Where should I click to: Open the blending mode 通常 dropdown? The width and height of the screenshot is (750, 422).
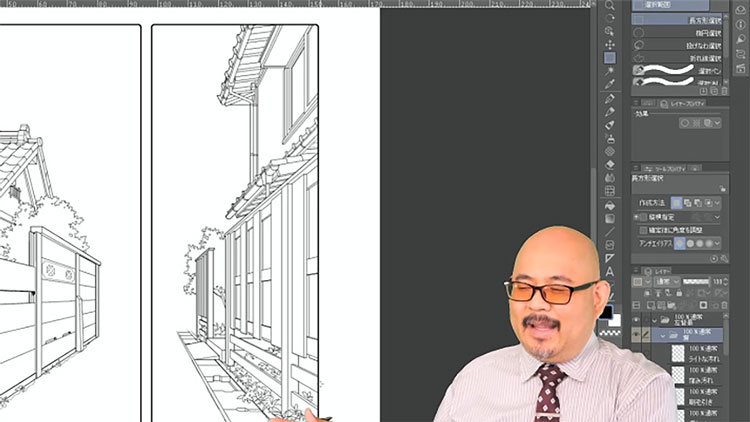click(x=666, y=282)
